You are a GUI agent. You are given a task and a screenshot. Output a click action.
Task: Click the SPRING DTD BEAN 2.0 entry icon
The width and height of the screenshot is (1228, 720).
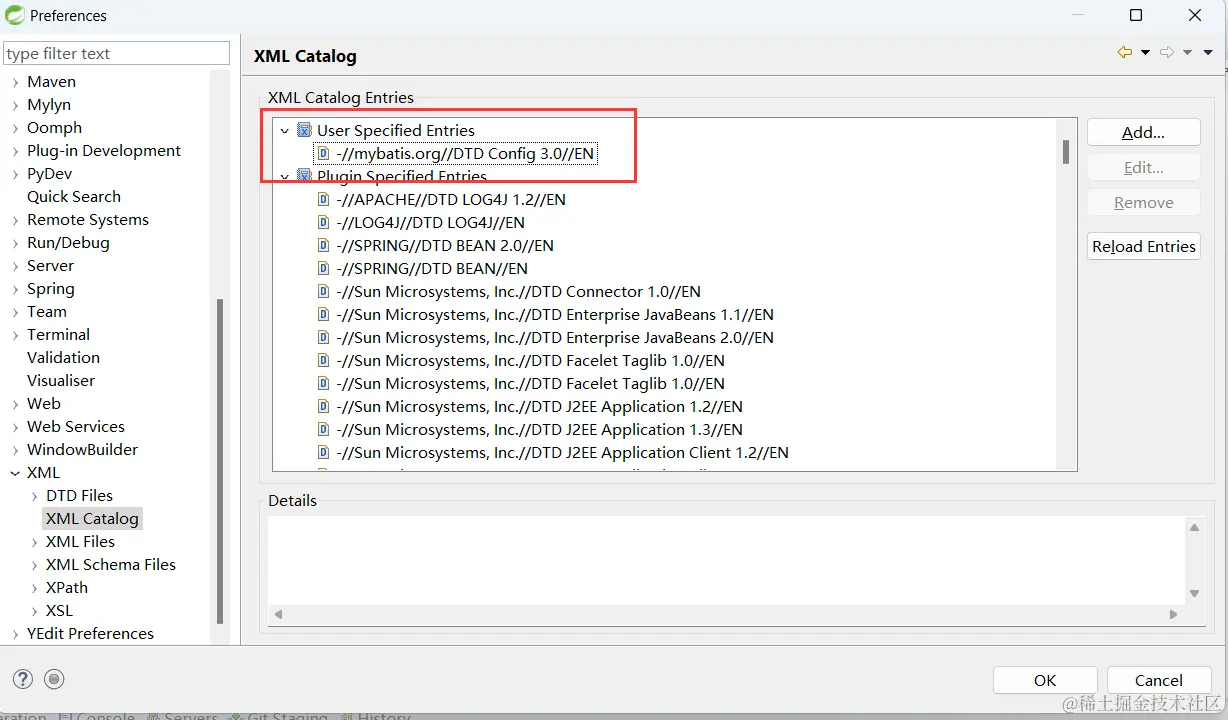click(323, 245)
